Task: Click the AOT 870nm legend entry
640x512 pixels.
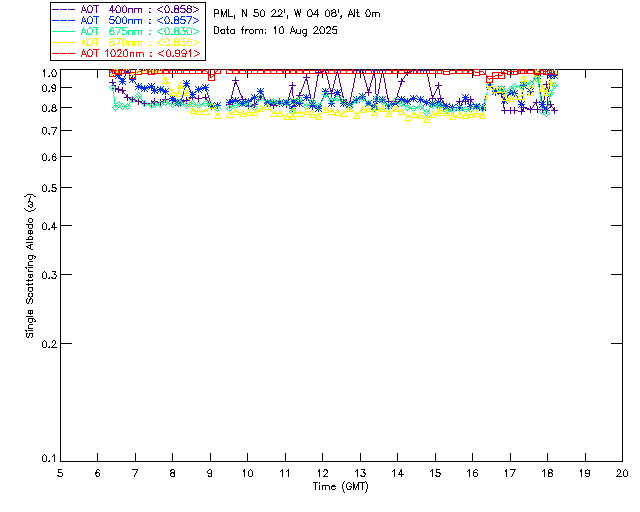Action: pyautogui.click(x=126, y=42)
